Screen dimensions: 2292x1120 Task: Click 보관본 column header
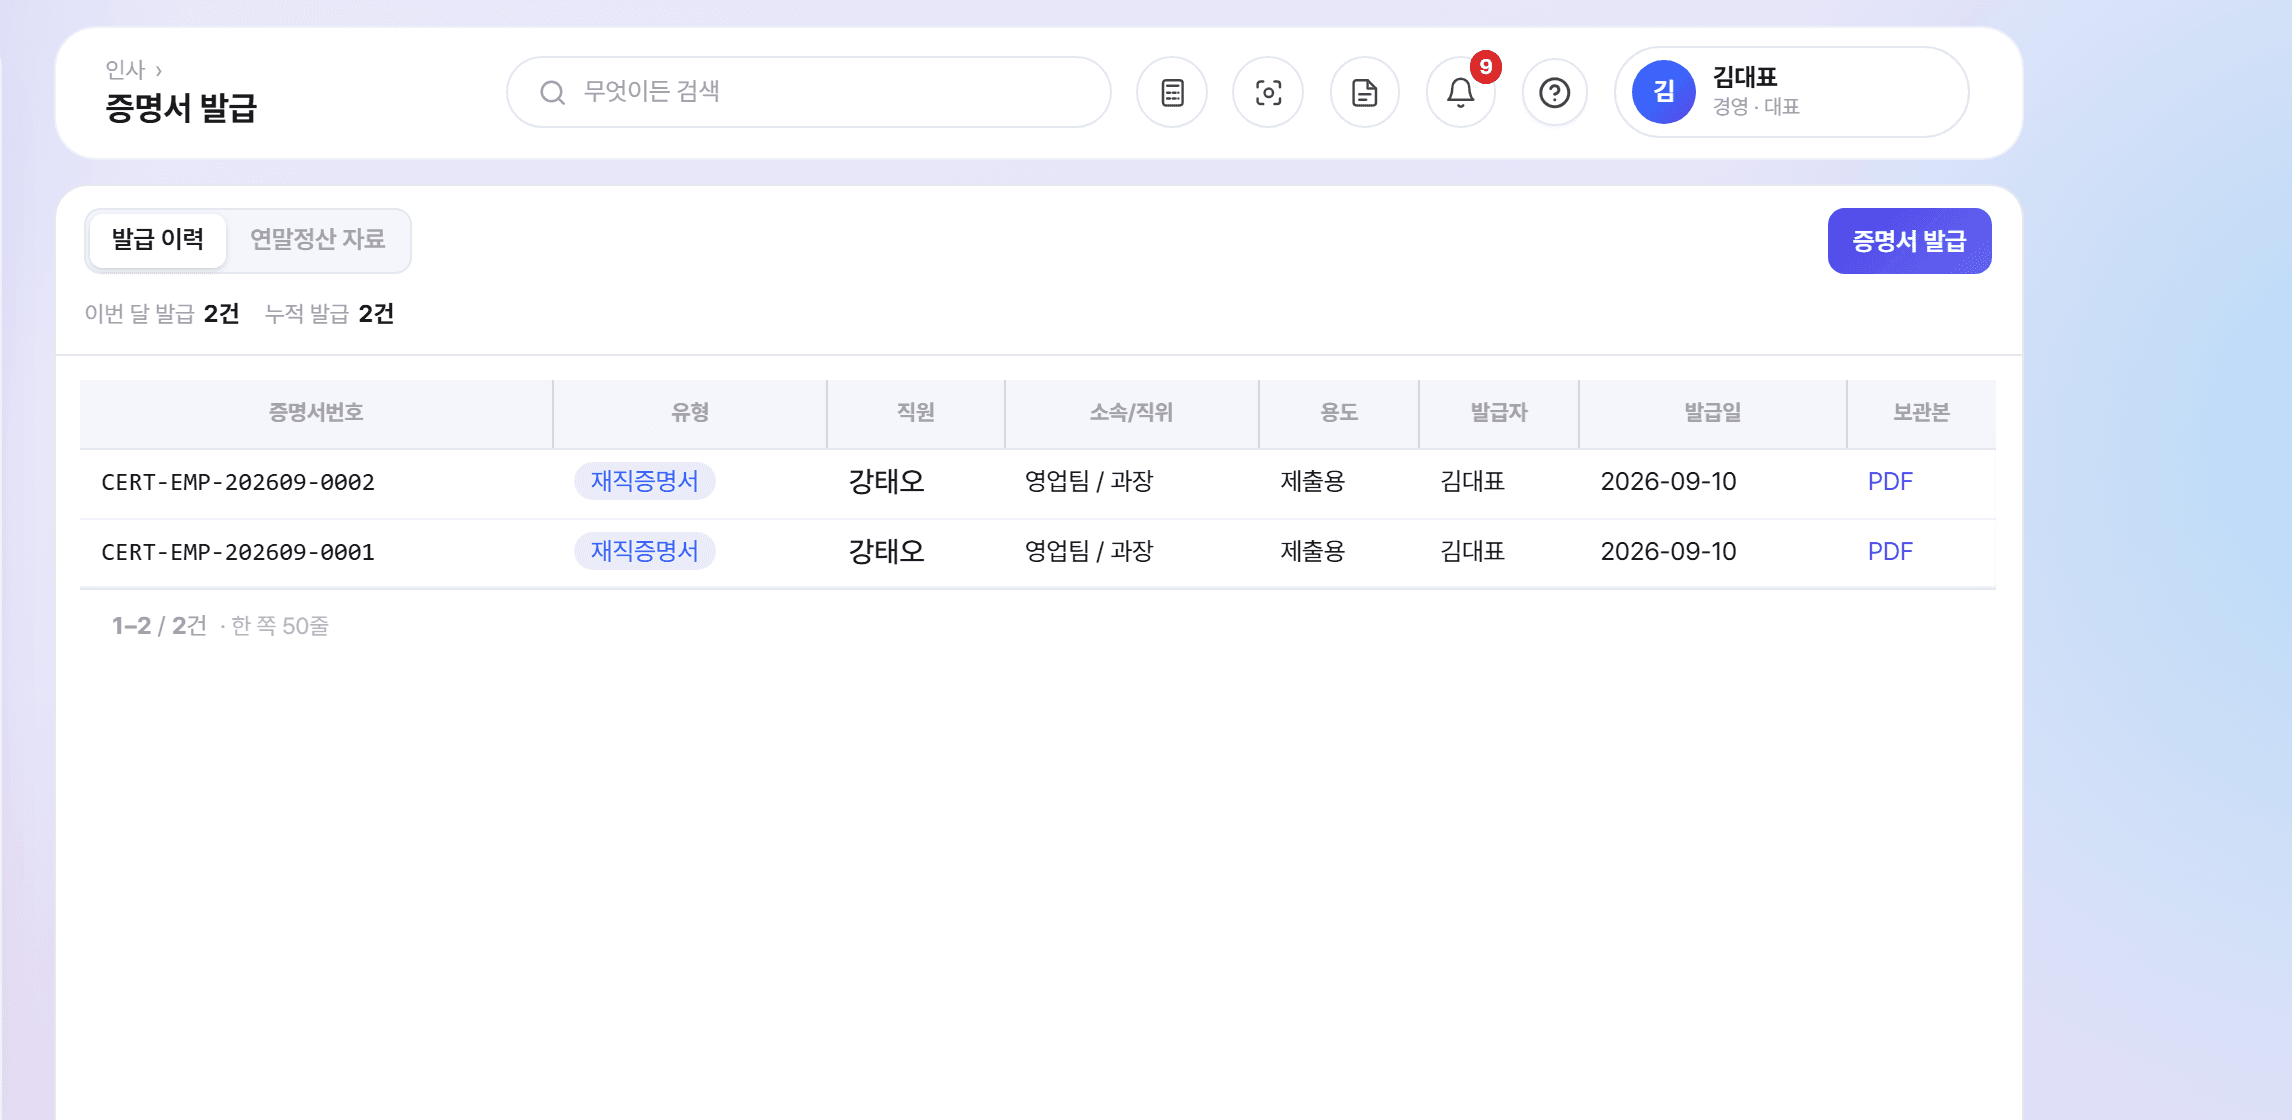1921,413
